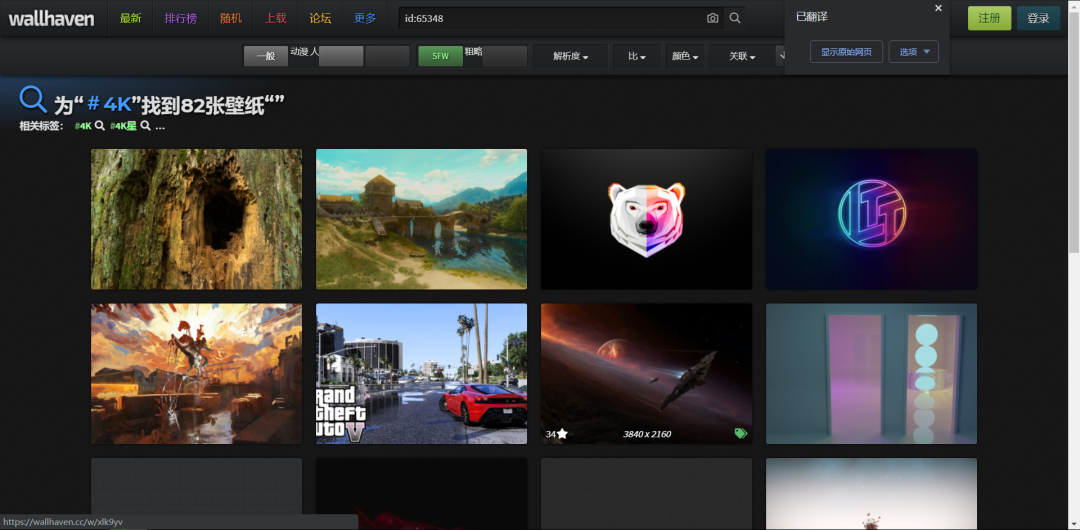This screenshot has height=530, width=1080.
Task: Open the 选项 dropdown in the translate popup
Action: tap(913, 52)
